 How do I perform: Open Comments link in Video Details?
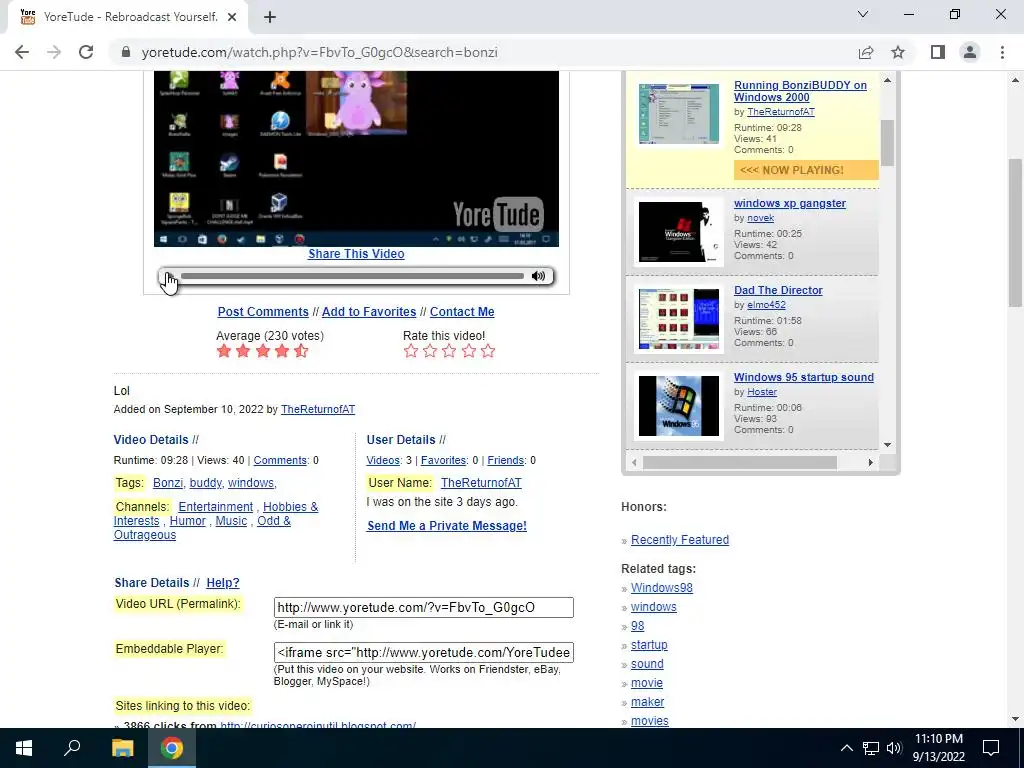(x=280, y=460)
